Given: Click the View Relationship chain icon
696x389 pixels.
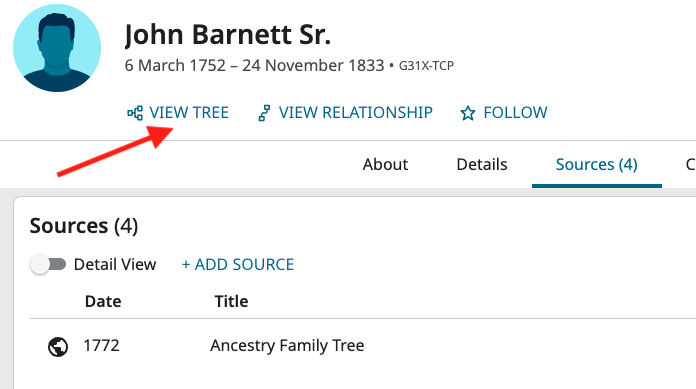Looking at the screenshot, I should click(264, 113).
